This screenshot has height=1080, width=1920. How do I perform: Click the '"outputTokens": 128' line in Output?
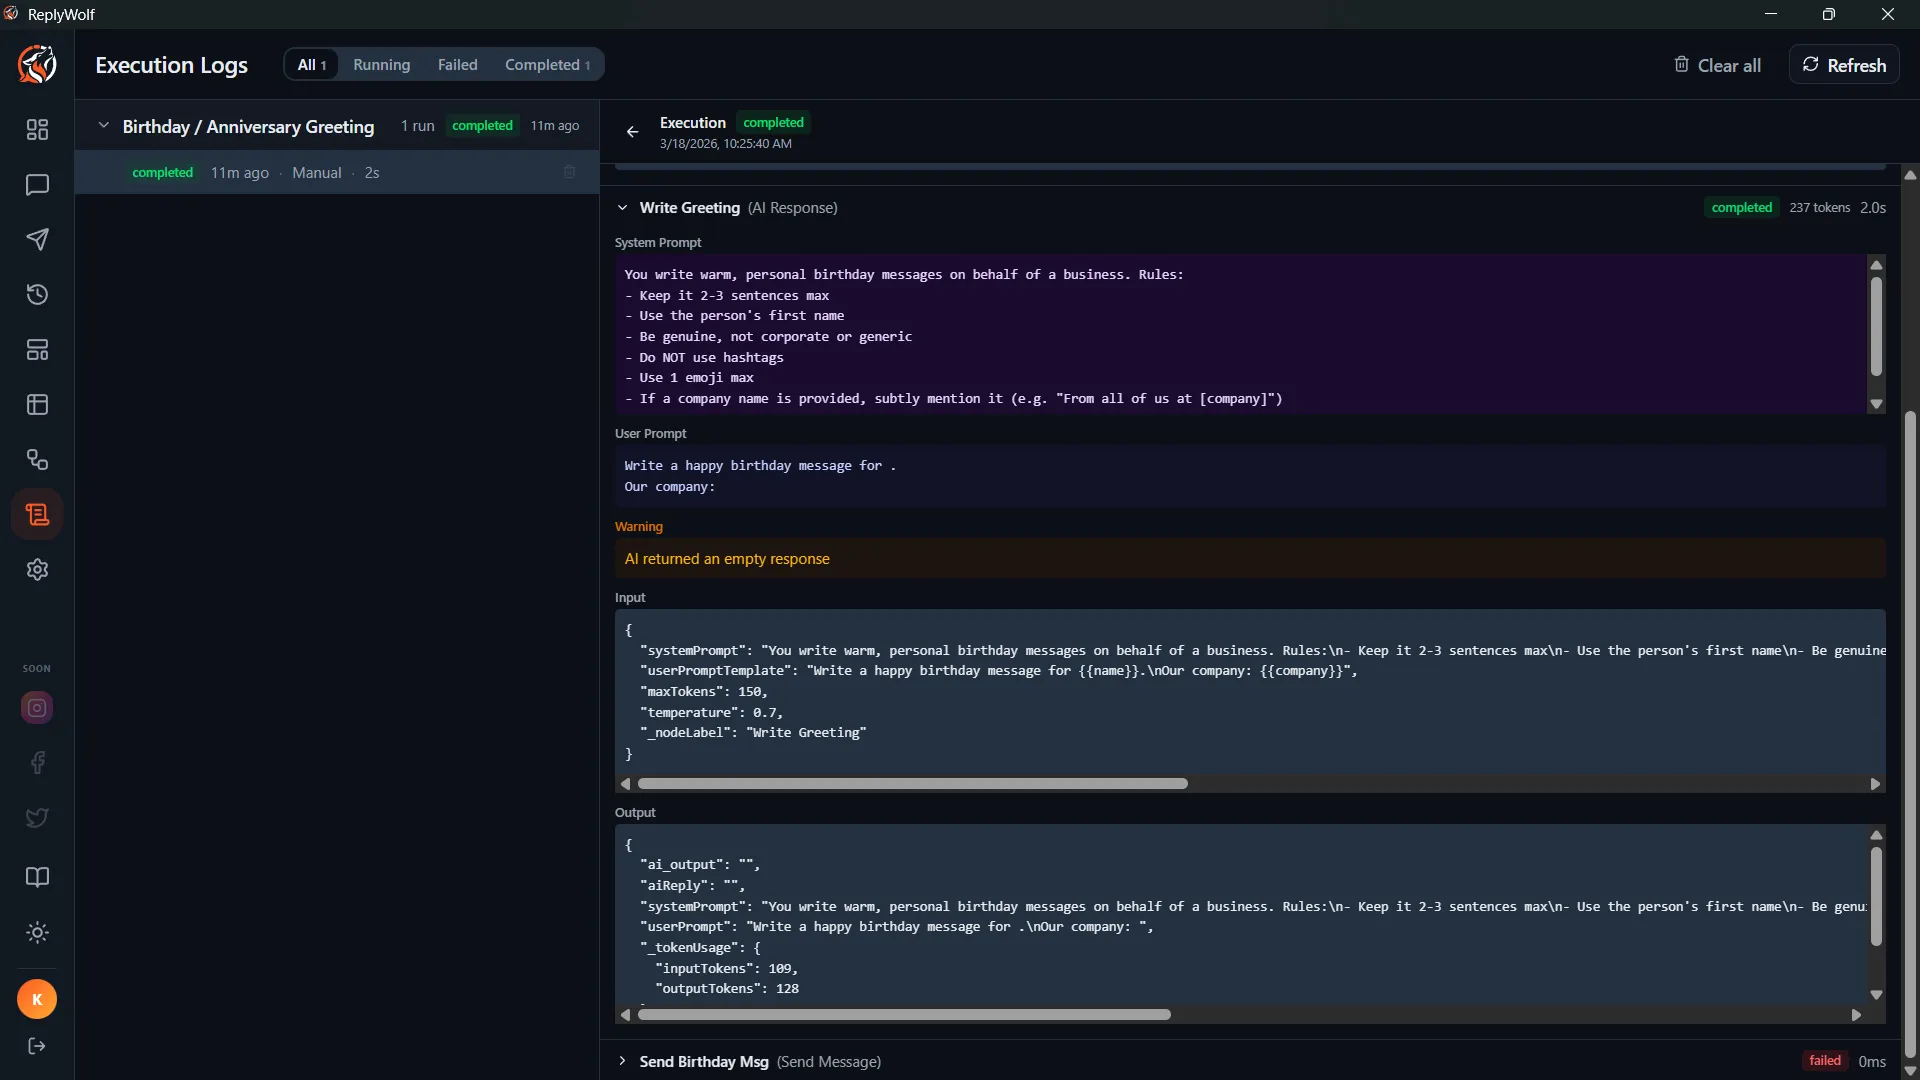tap(727, 989)
